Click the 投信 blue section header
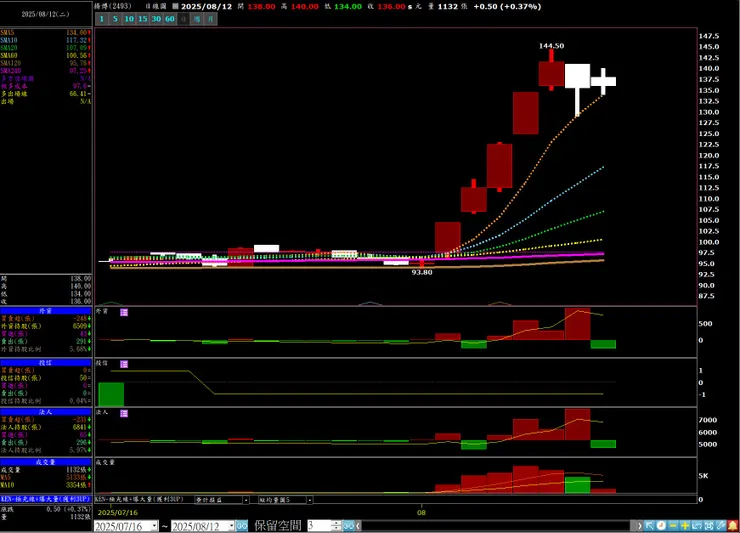This screenshot has height=533, width=740. pos(46,363)
